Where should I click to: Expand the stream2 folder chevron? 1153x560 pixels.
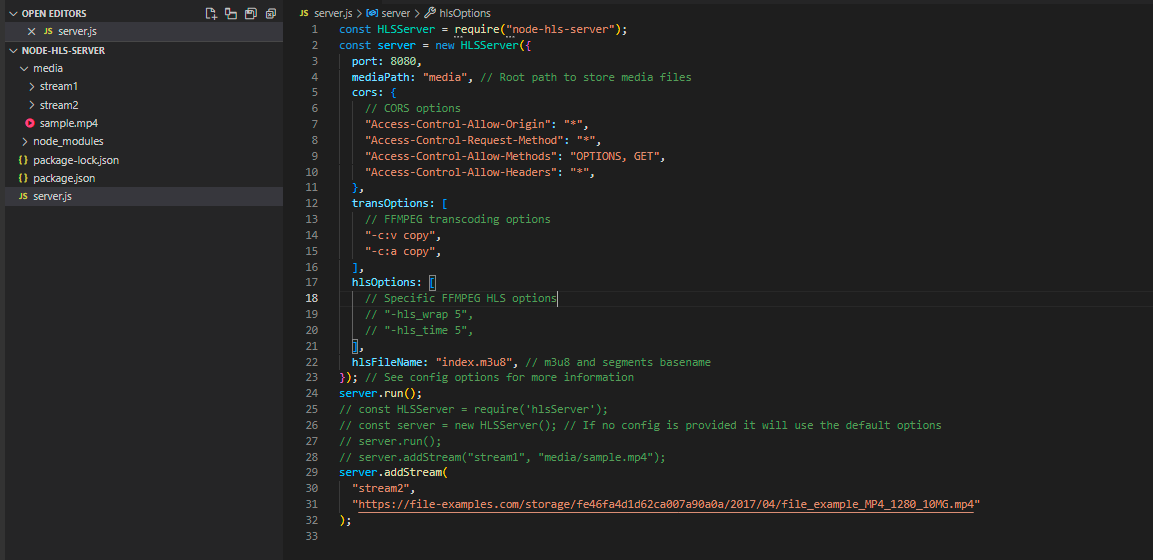pos(32,105)
